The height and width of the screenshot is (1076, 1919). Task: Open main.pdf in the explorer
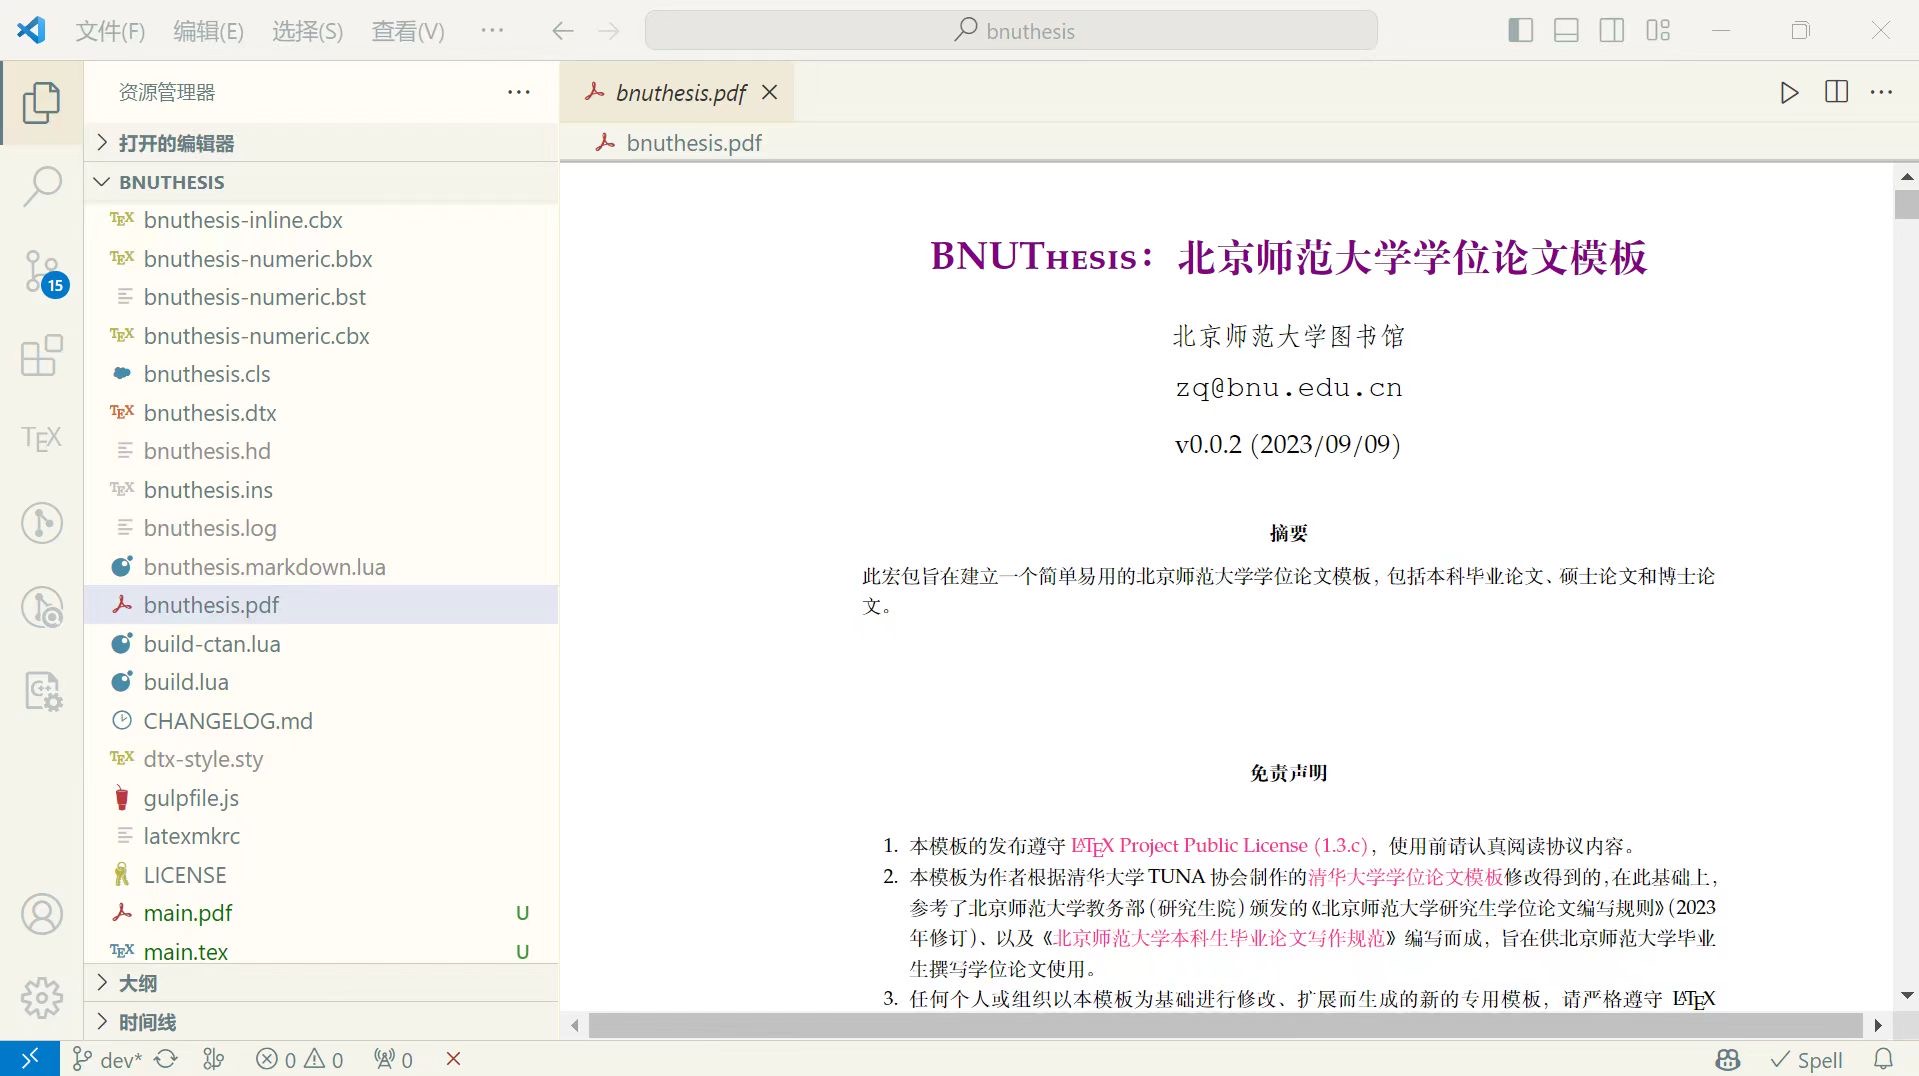click(x=321, y=913)
